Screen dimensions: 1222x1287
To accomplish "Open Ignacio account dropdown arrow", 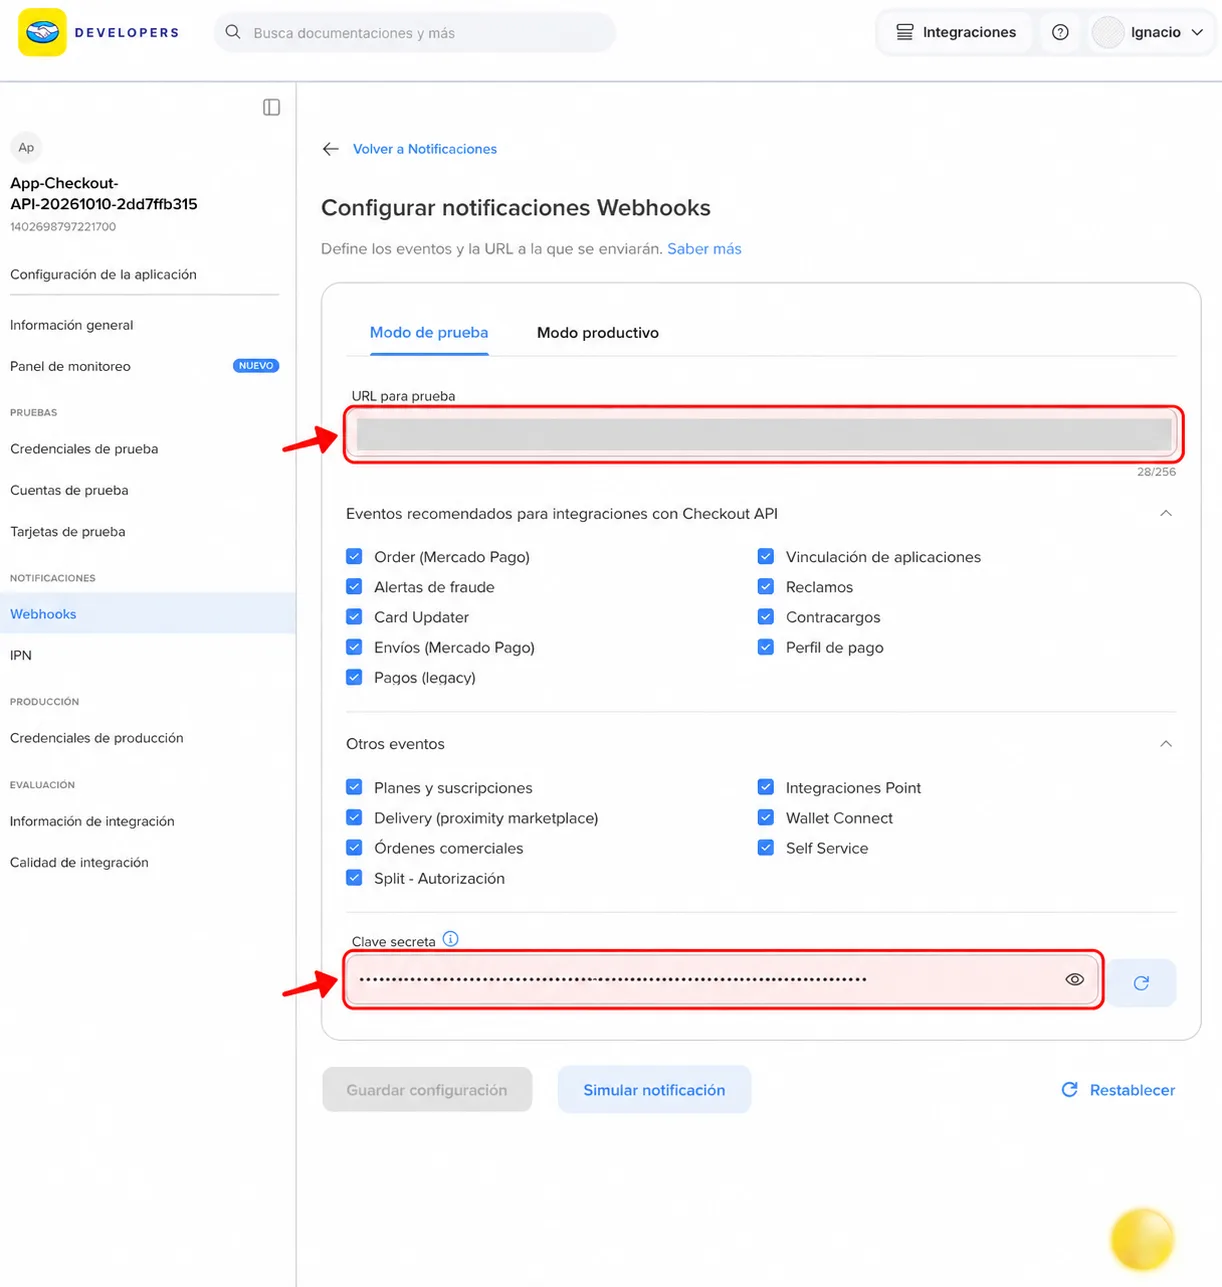I will click(x=1197, y=32).
